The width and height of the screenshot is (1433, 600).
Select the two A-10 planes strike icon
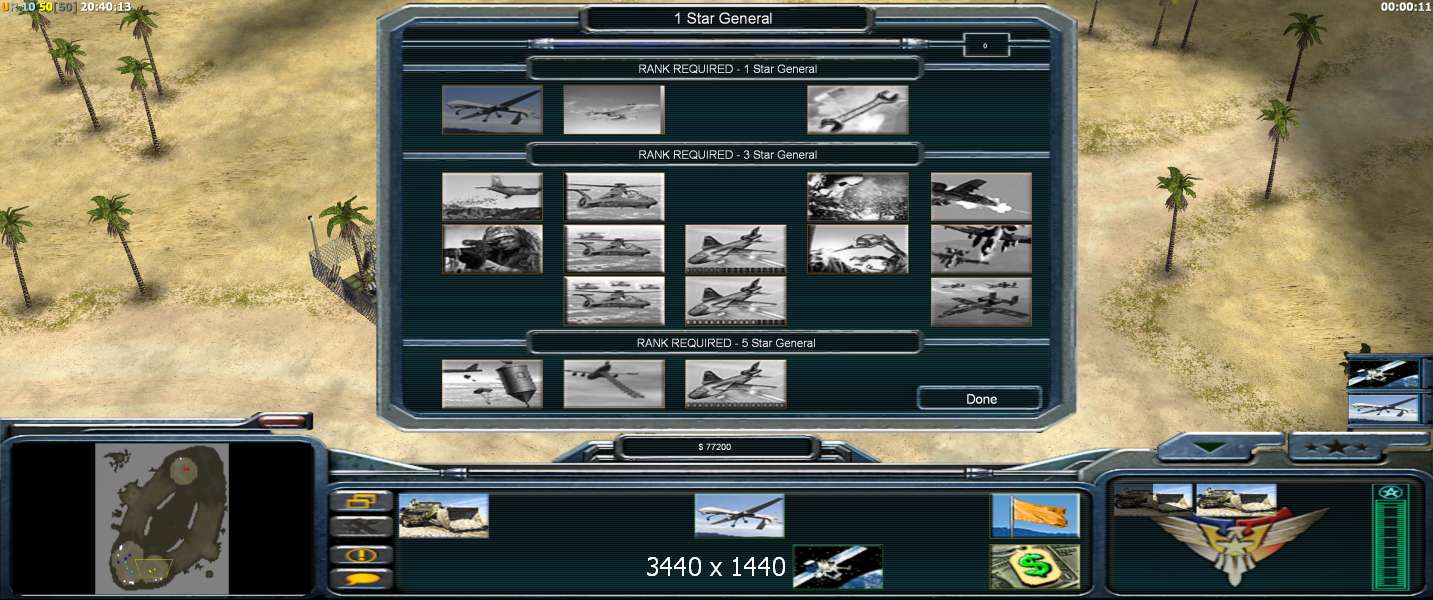[x=981, y=248]
